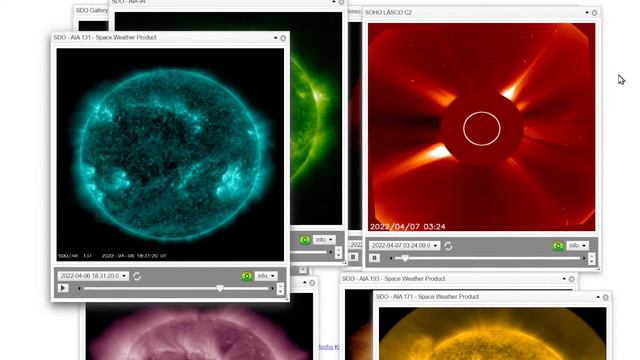Collapse the SOHO LASCO C2 window
This screenshot has width=640, height=360.
(x=587, y=13)
